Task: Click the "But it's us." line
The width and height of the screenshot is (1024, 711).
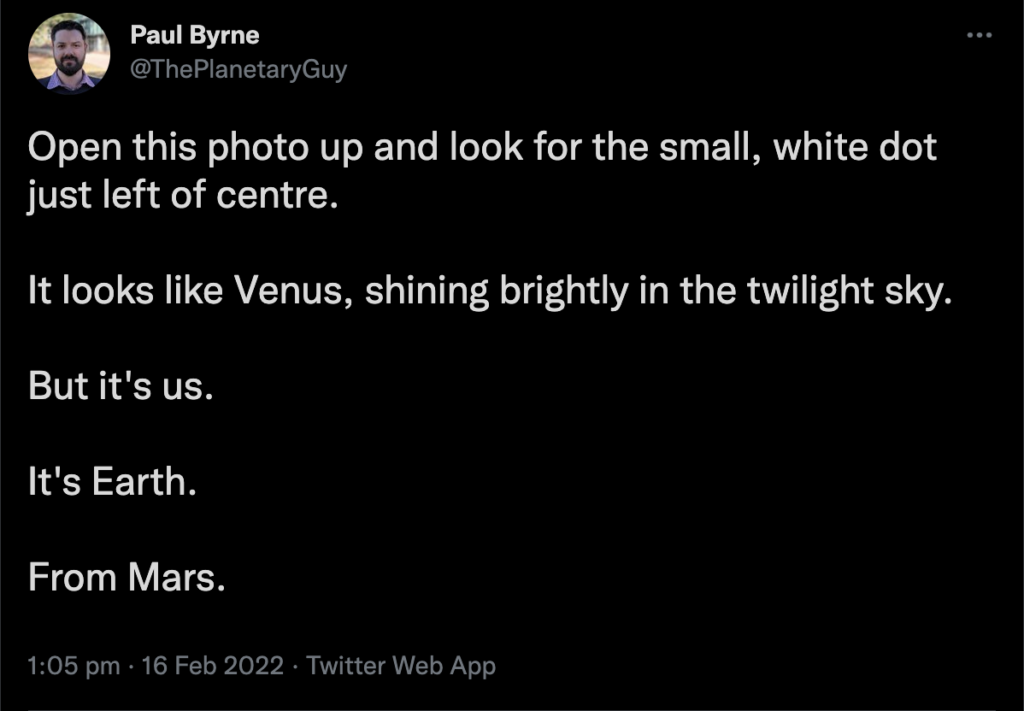Action: click(x=121, y=387)
